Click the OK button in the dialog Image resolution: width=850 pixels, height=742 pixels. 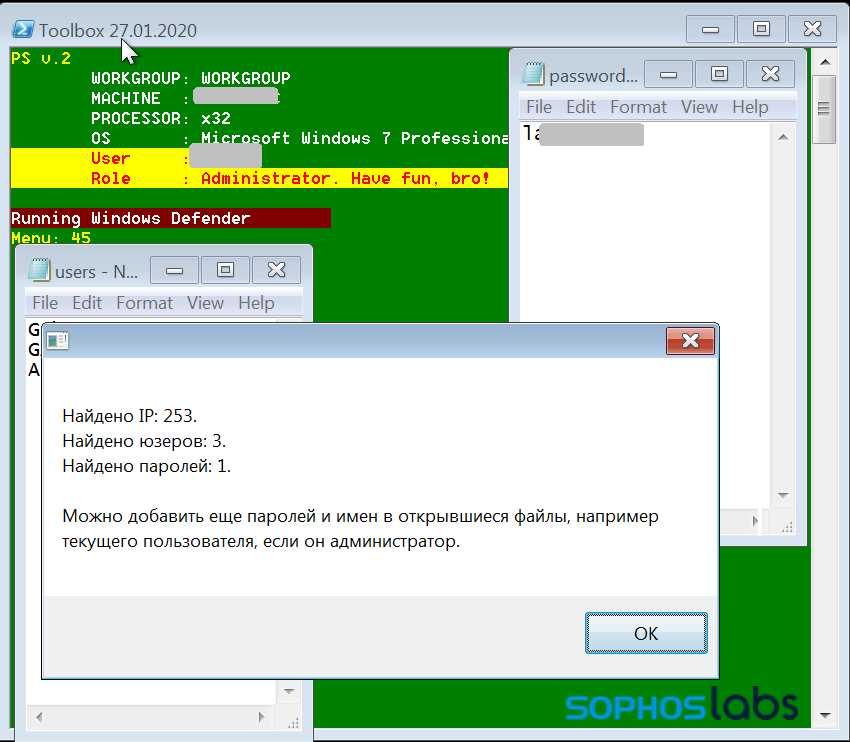point(646,633)
